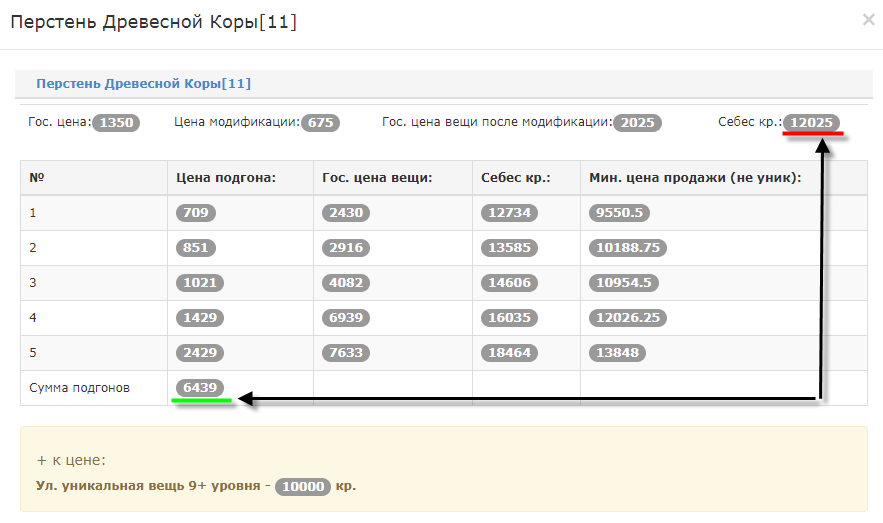Select the Цена модификации badge 675
The width and height of the screenshot is (883, 523).
(321, 123)
